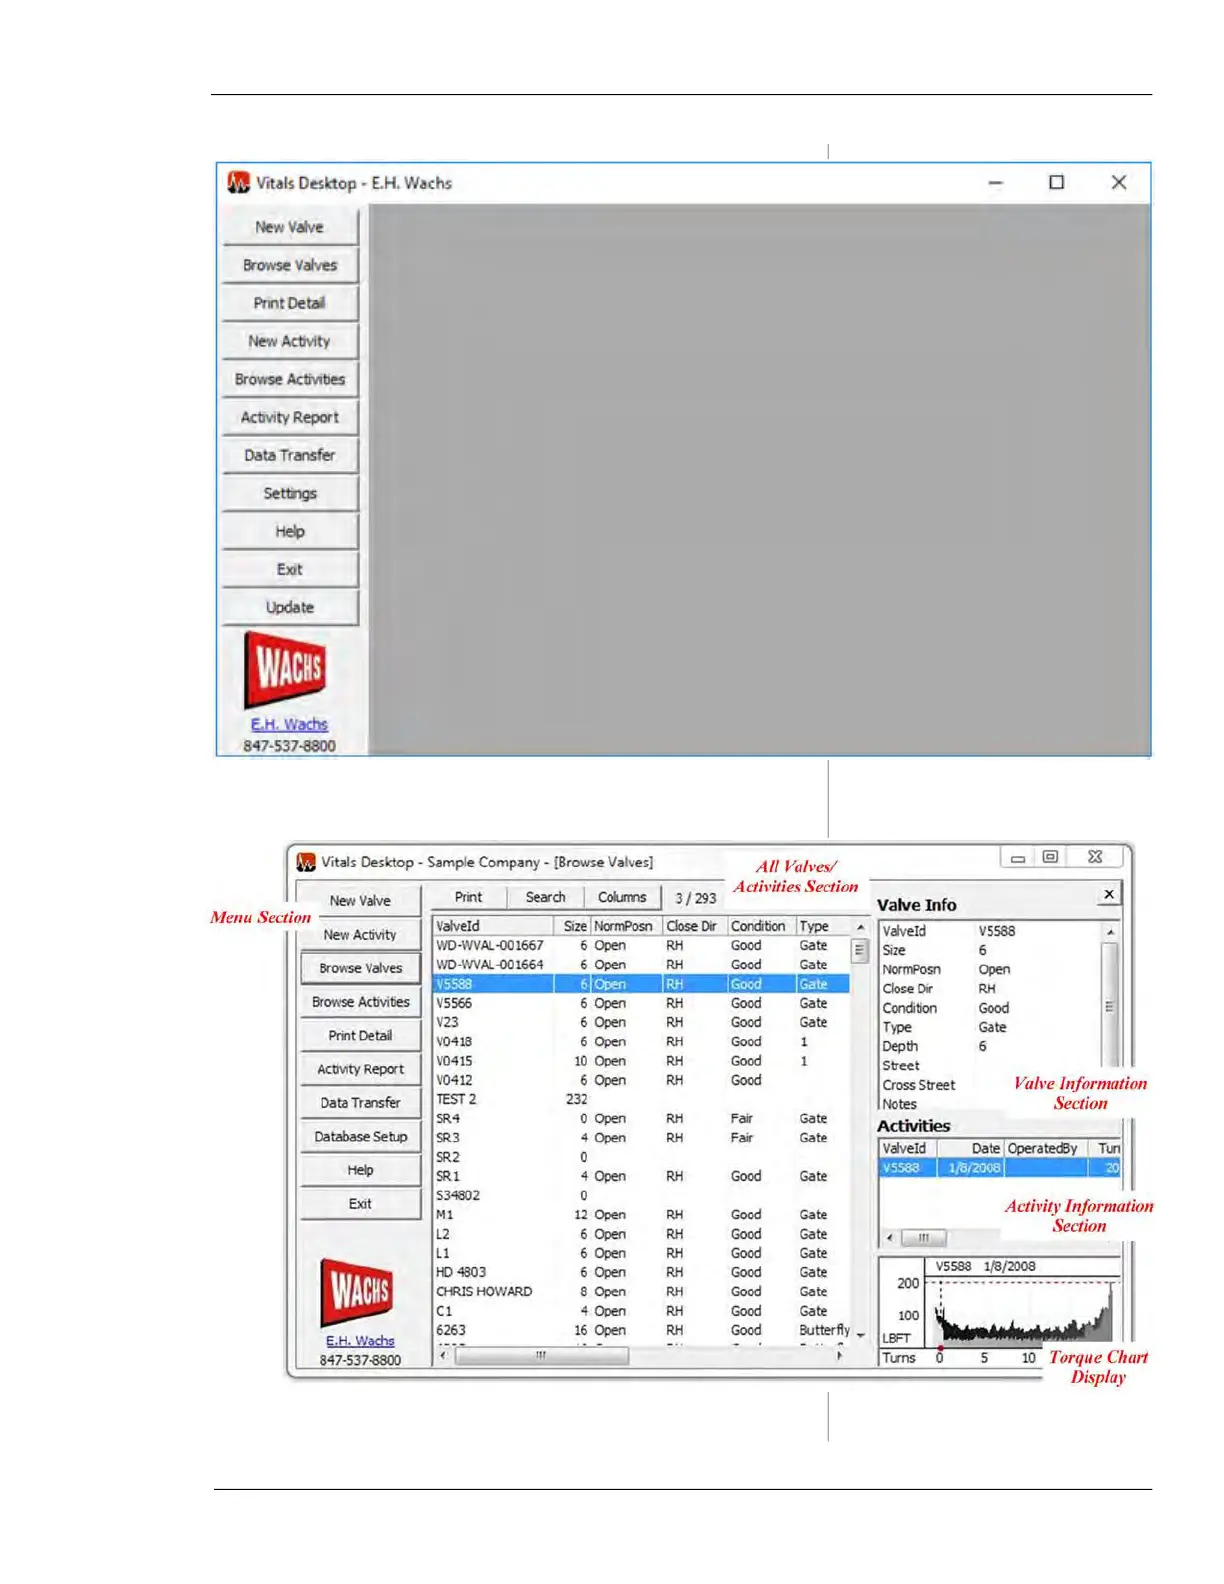This screenshot has height=1584, width=1224.
Task: Click Help in lower window menu
Action: [x=360, y=1170]
